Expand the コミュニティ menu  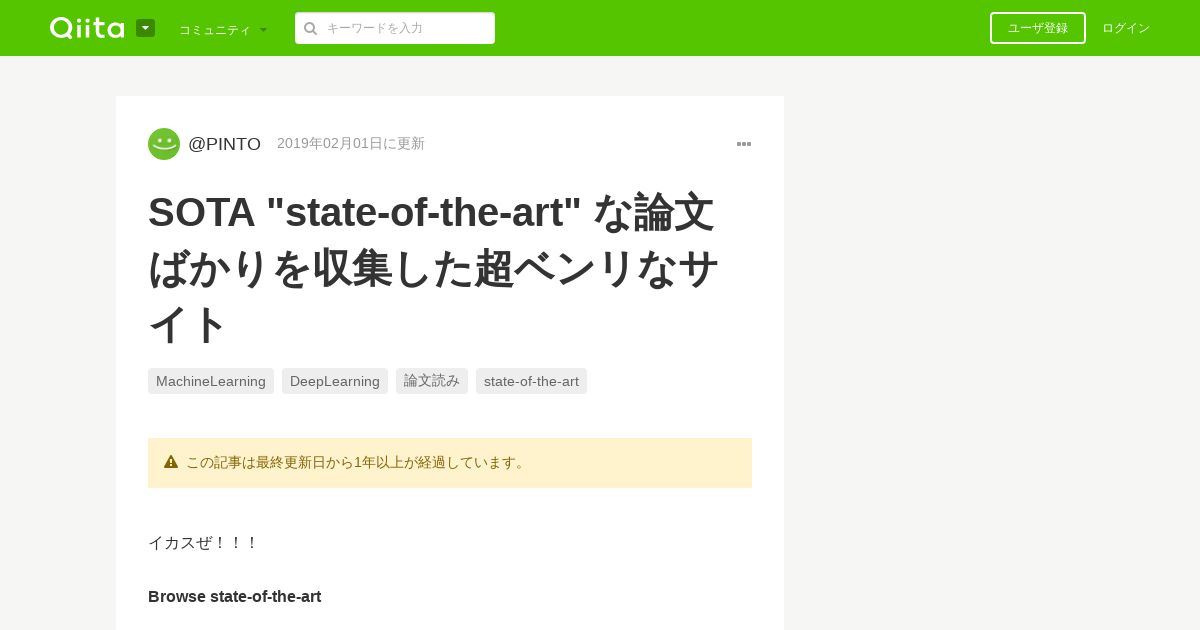pyautogui.click(x=223, y=29)
